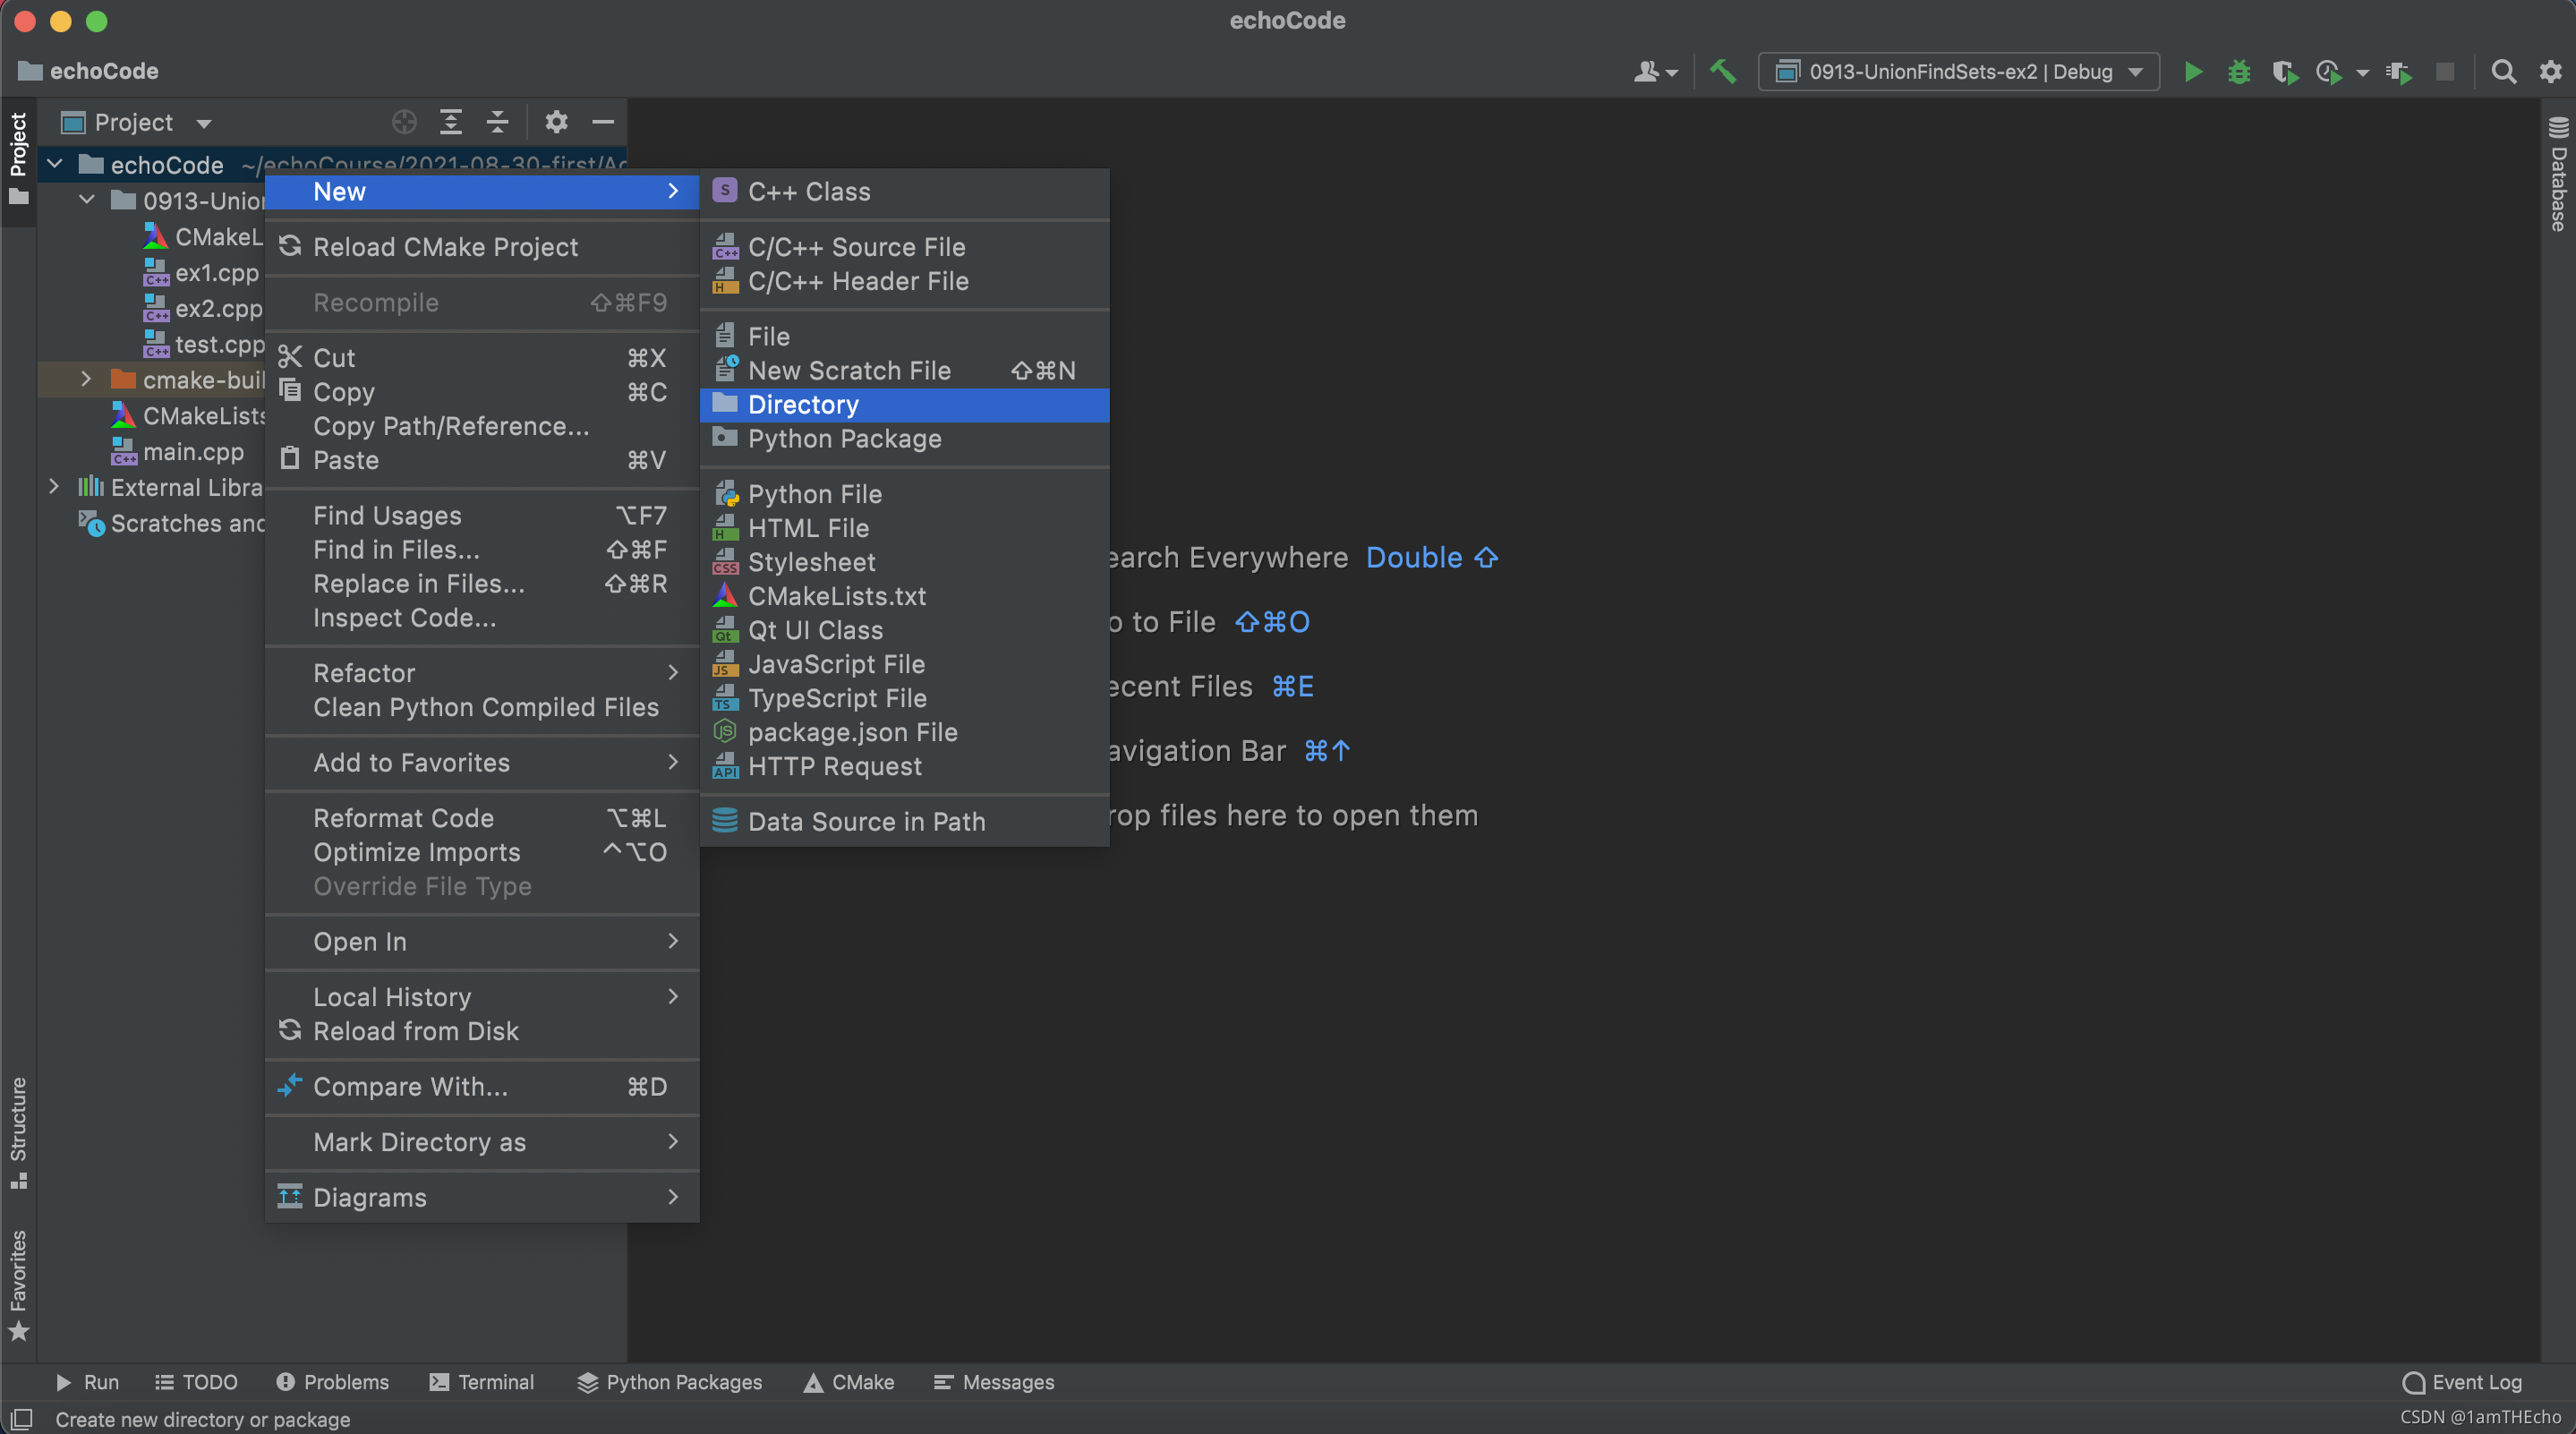2576x1434 pixels.
Task: Open the Event Log button
Action: click(2462, 1382)
